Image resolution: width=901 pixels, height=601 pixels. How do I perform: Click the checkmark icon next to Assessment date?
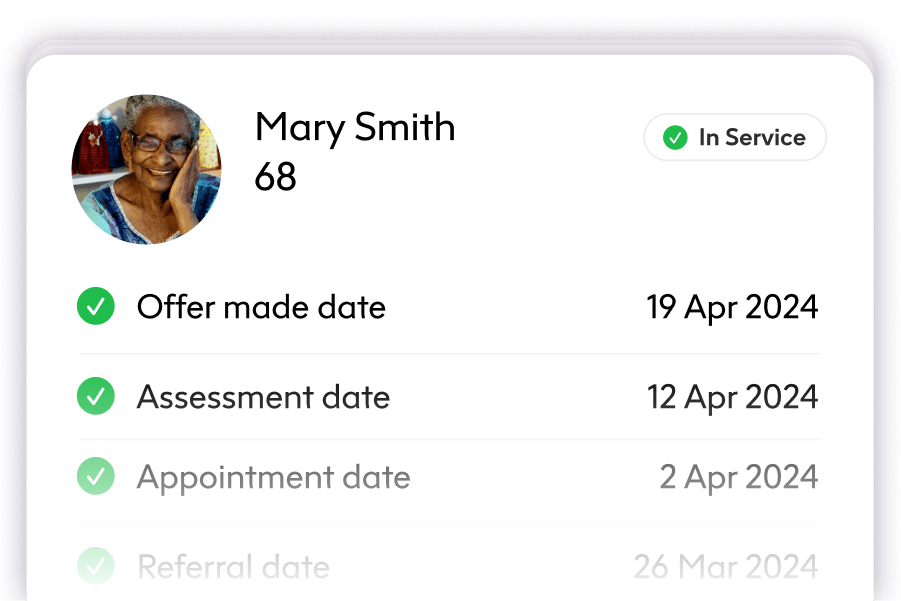(x=96, y=397)
